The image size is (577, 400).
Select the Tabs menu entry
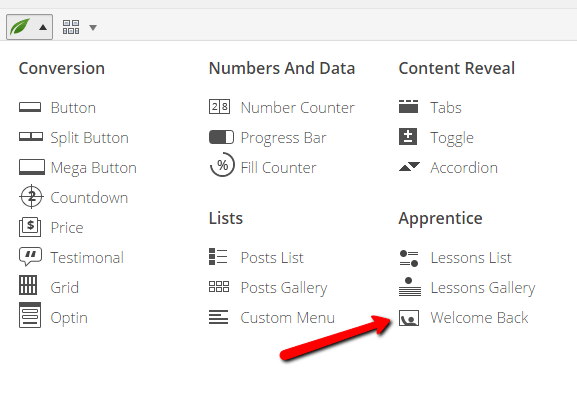click(430, 107)
